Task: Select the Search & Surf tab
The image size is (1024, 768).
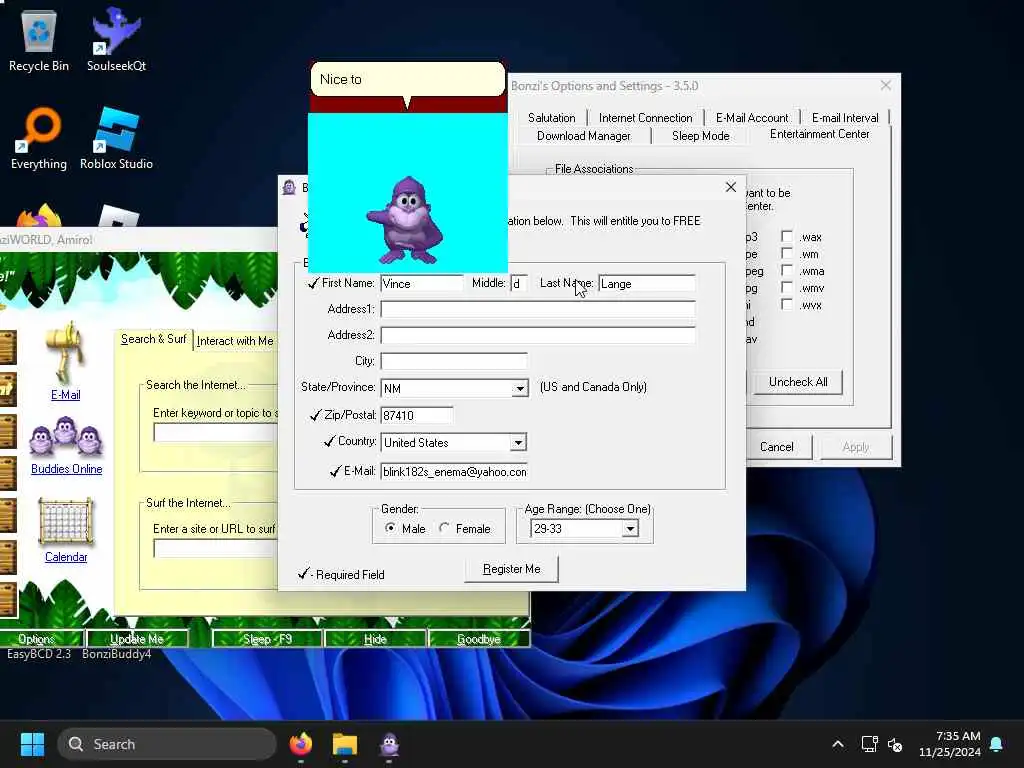Action: coord(153,339)
